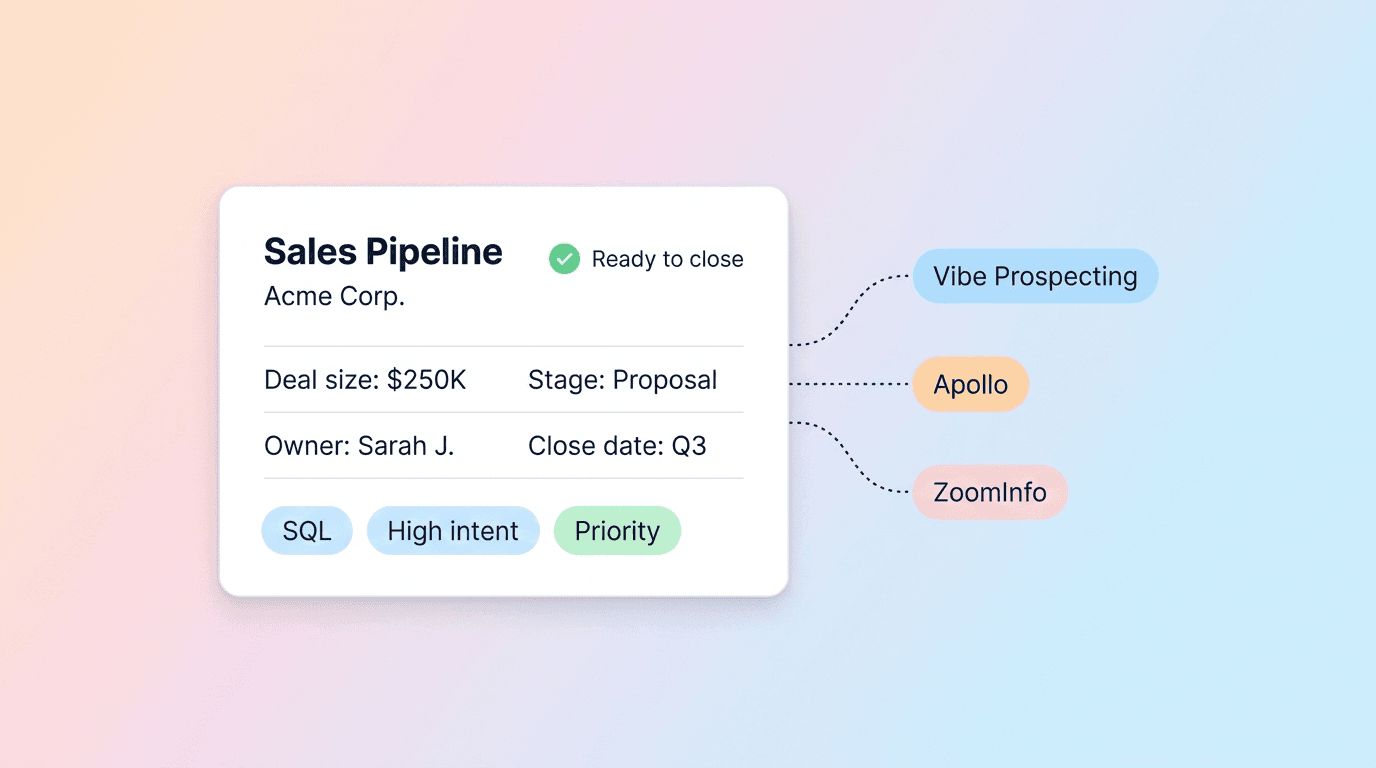Click the SQL tag
1376x768 pixels.
307,531
